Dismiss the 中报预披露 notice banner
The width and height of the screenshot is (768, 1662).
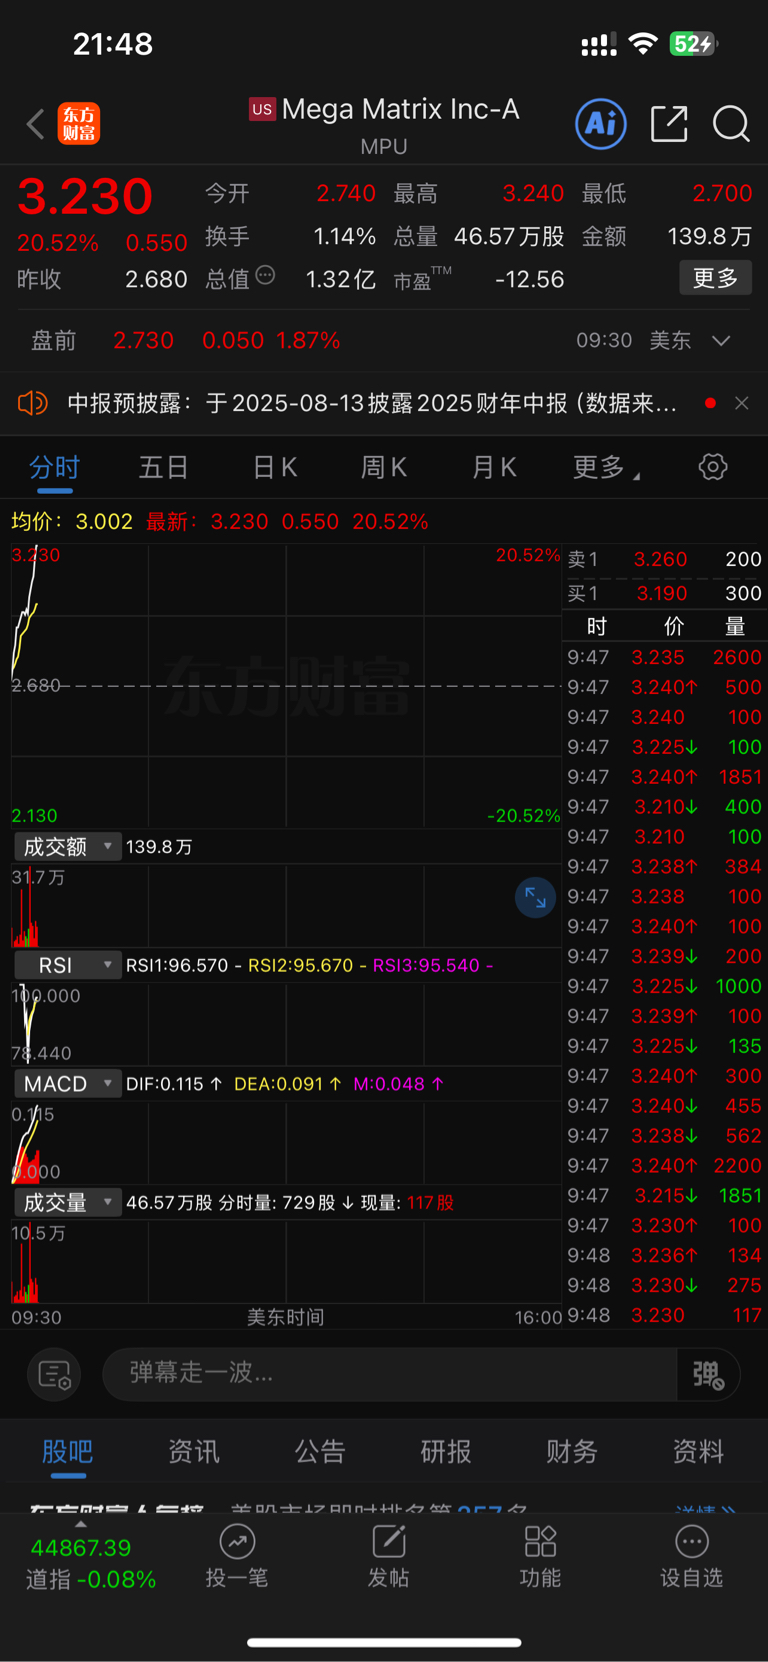741,403
